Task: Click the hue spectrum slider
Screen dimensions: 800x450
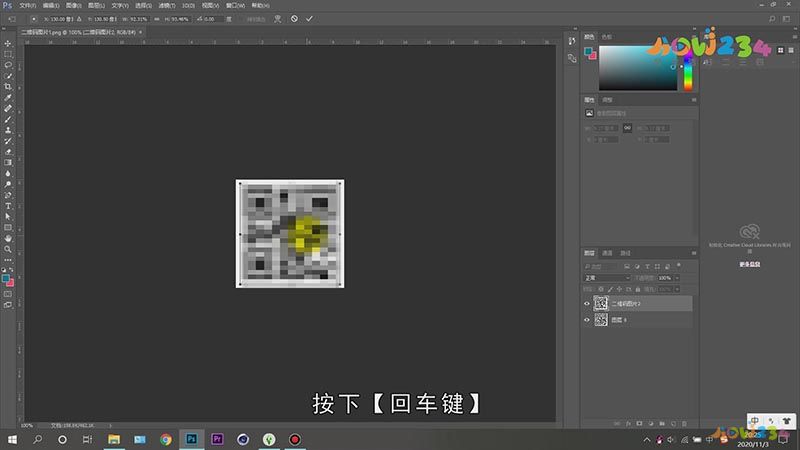Action: click(688, 69)
